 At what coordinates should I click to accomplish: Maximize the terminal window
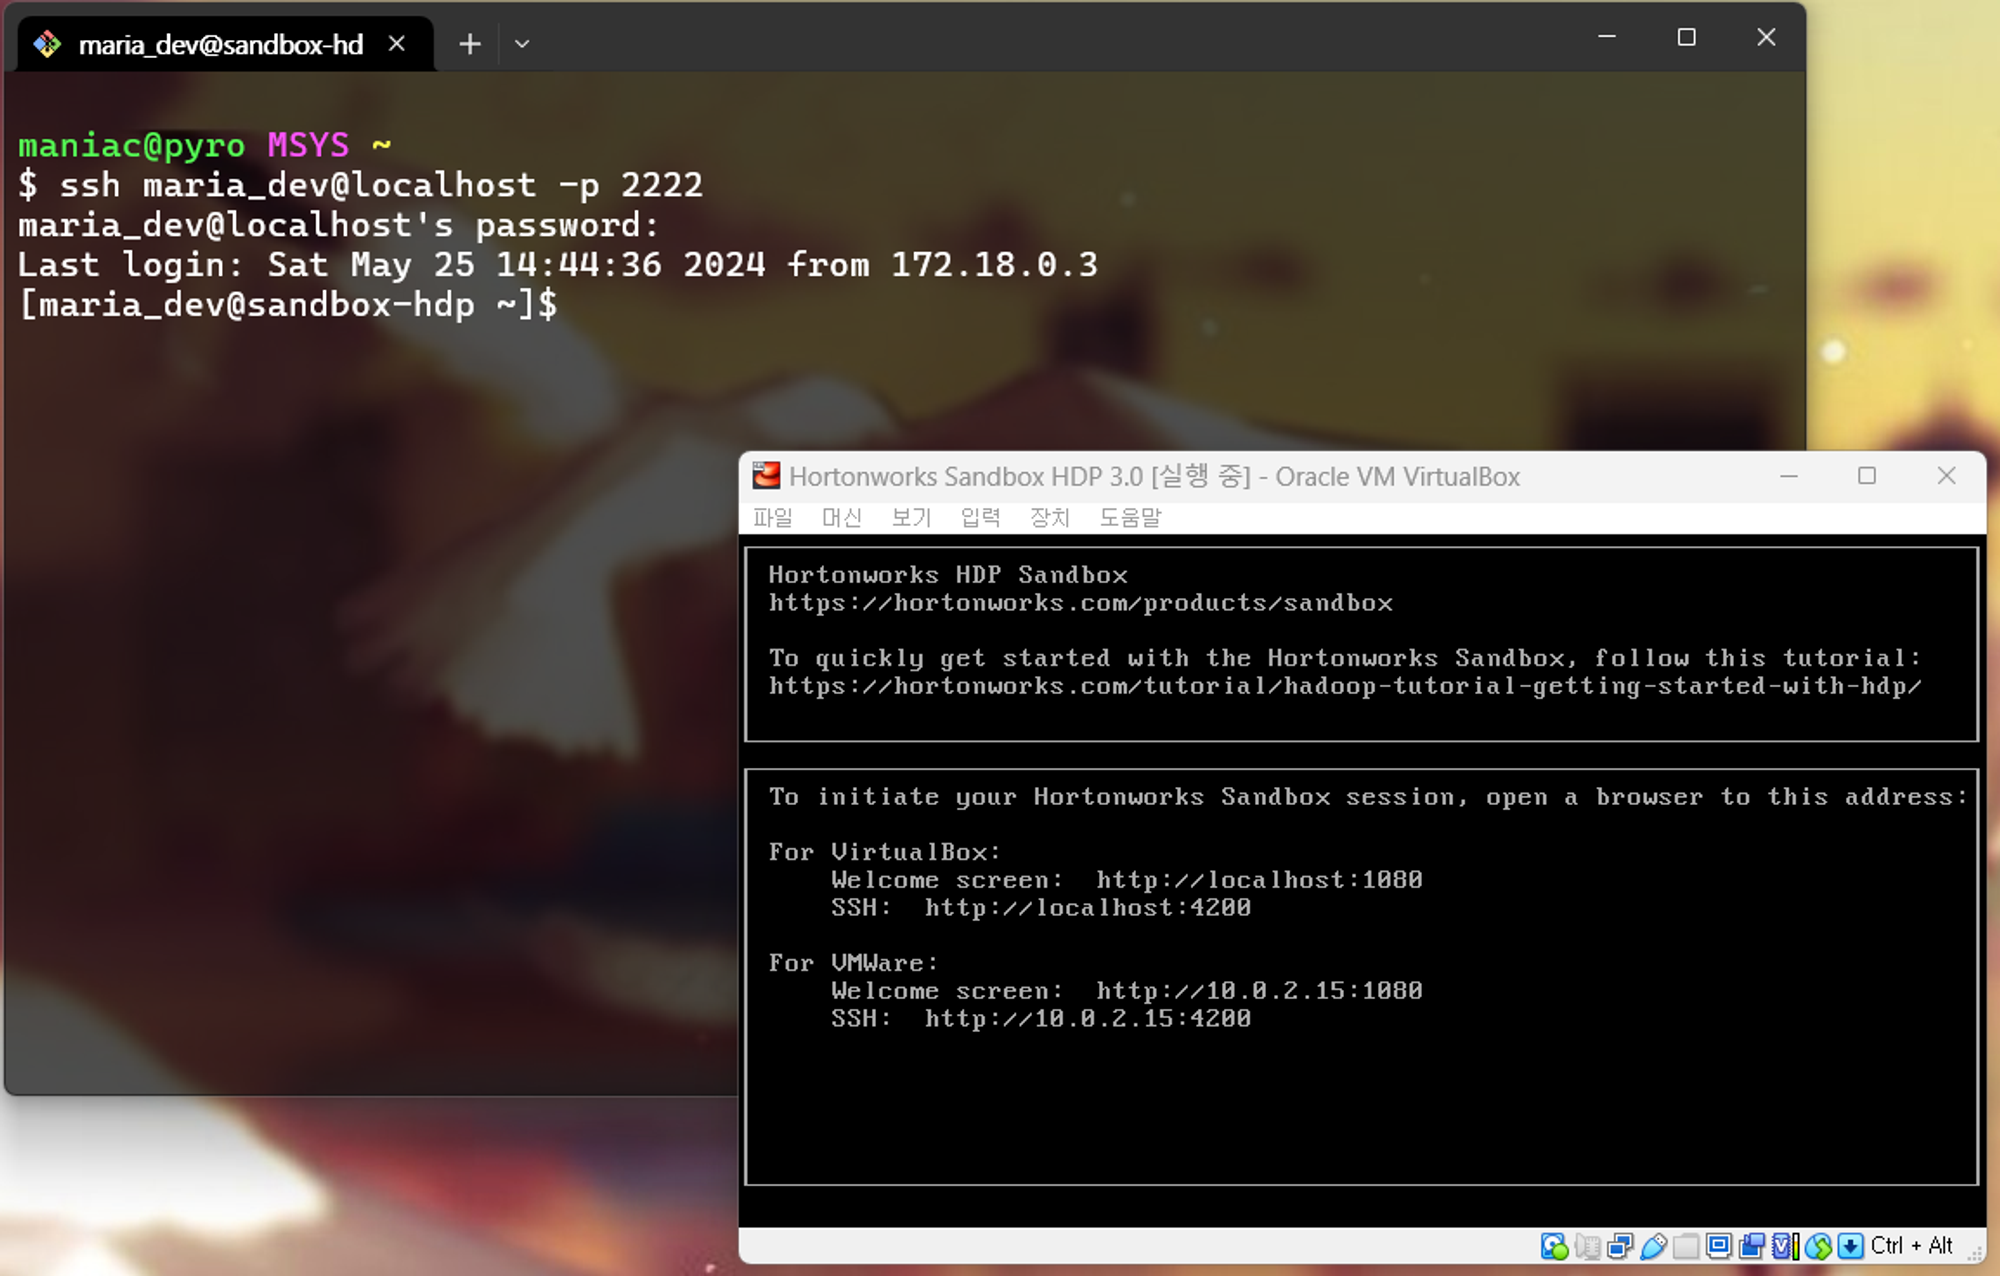coord(1686,37)
